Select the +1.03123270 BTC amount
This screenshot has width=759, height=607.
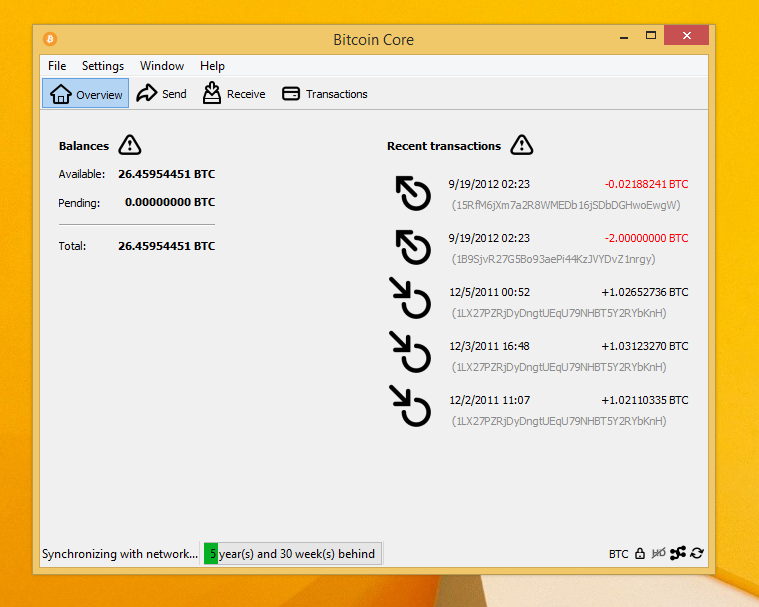click(645, 346)
